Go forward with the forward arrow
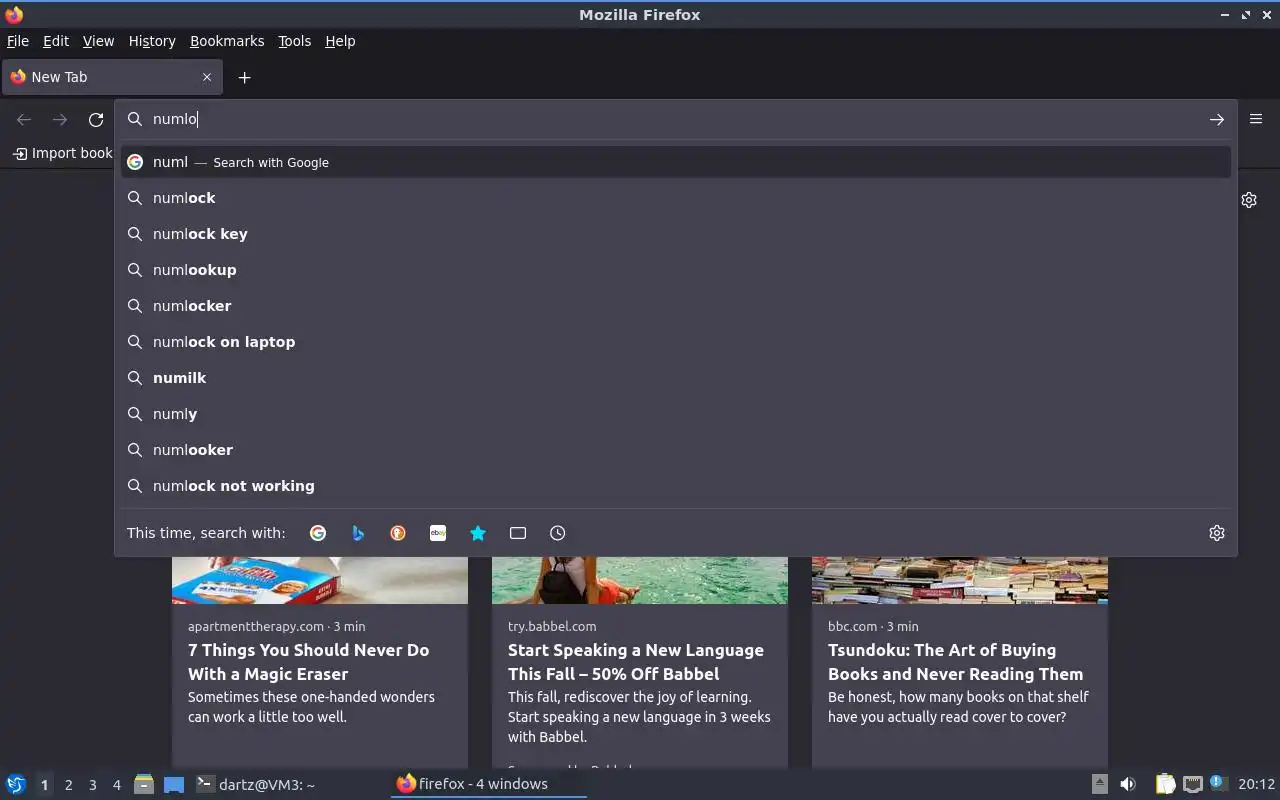Screen dimensions: 1280x800 click(x=60, y=119)
